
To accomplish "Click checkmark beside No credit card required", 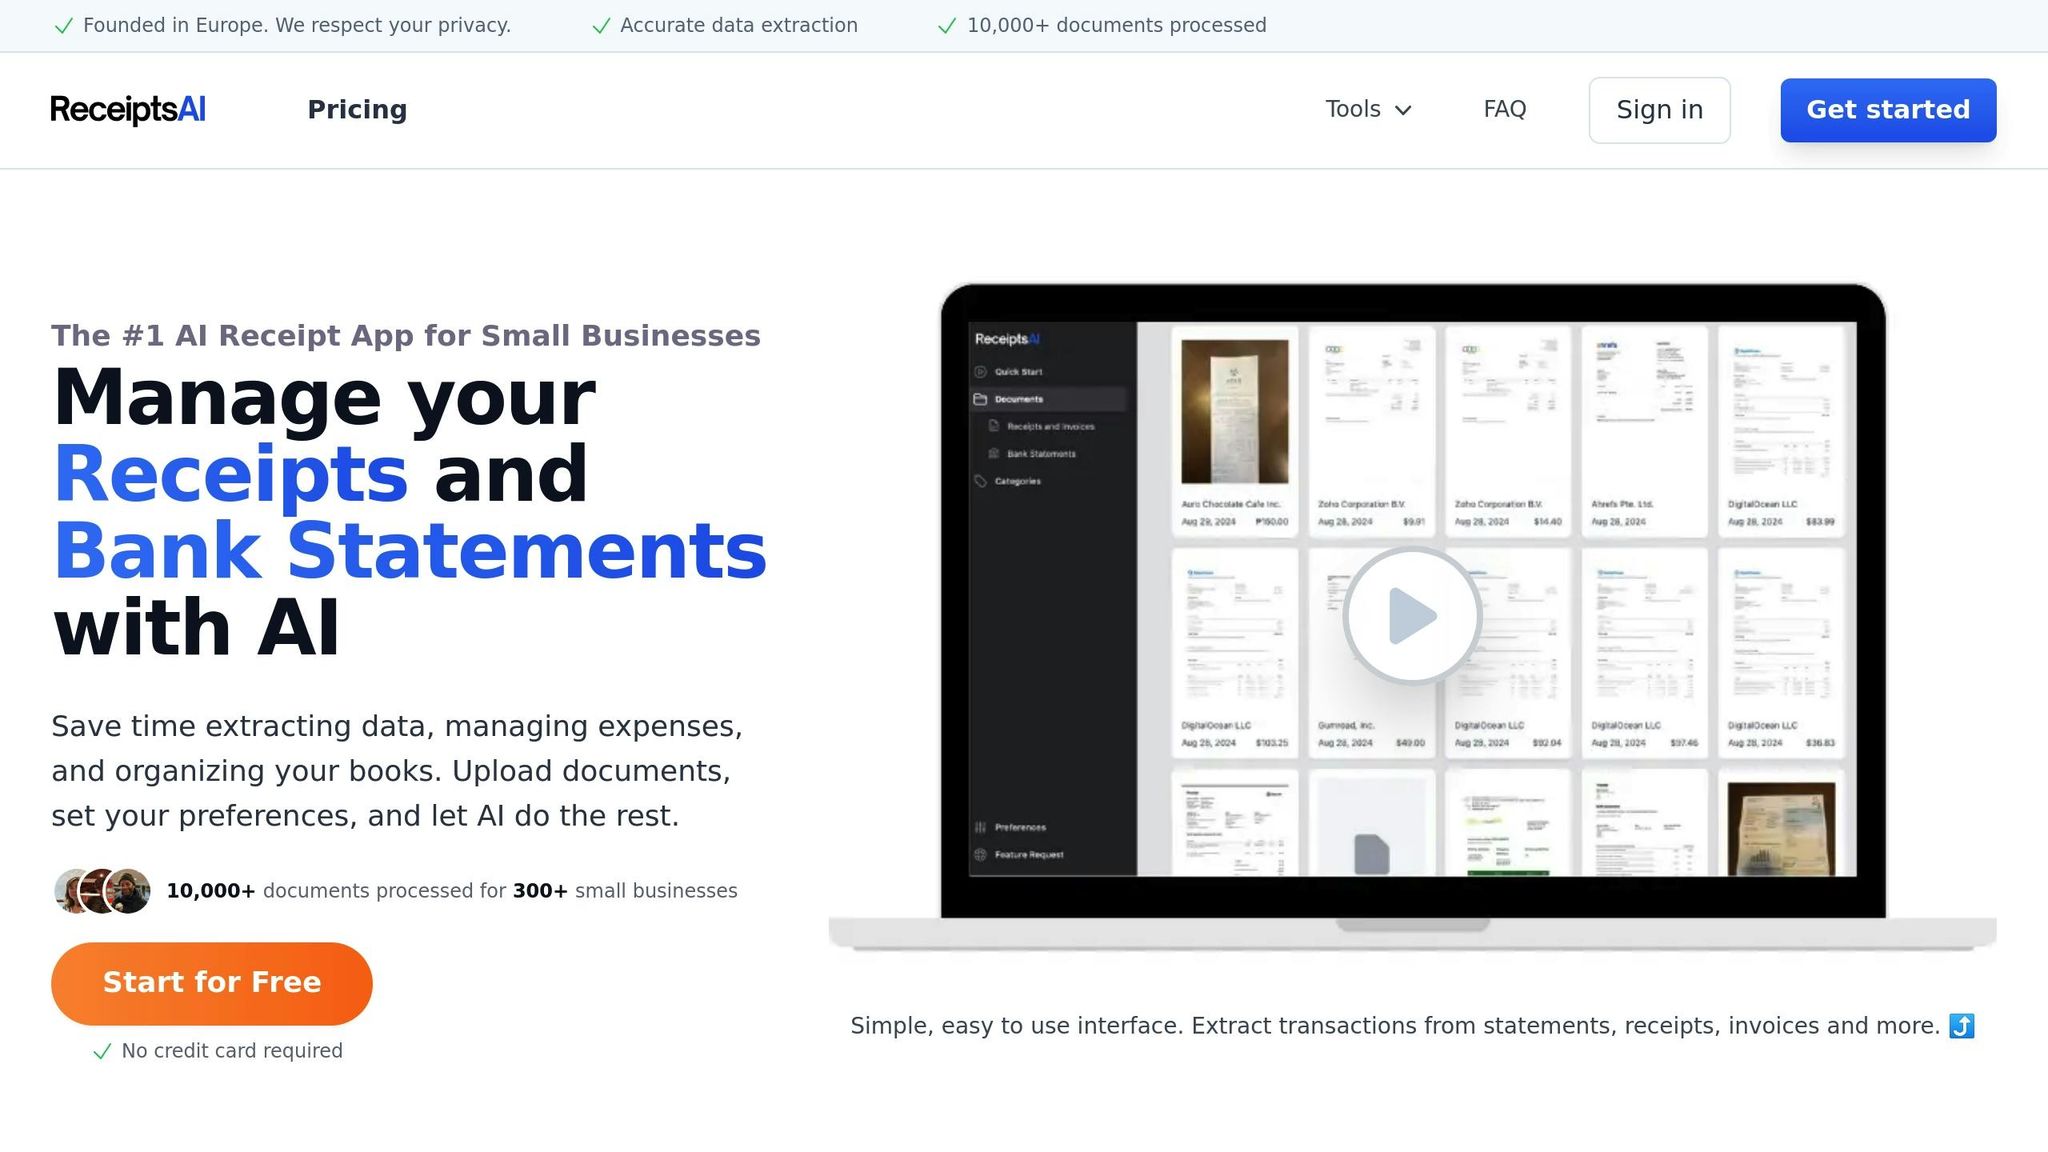I will 102,1052.
